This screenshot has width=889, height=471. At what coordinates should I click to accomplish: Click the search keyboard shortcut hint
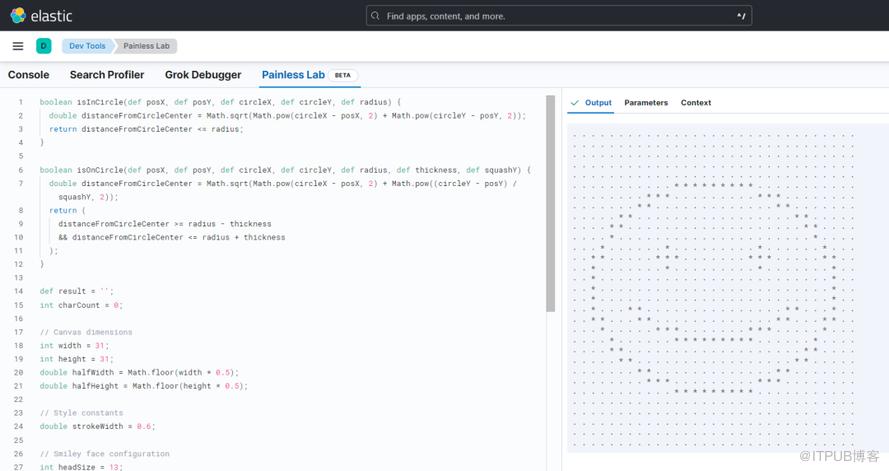pos(741,16)
